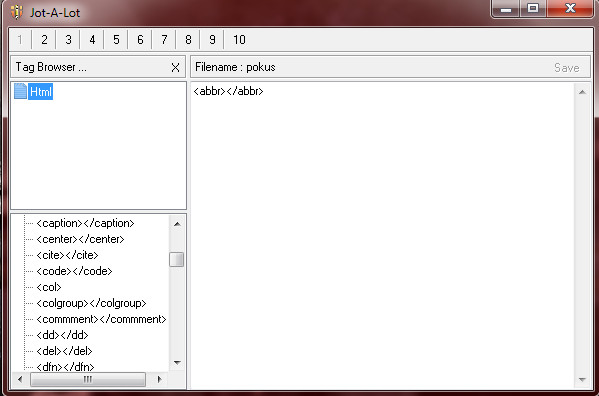Select the Html tree node
This screenshot has height=396, width=599.
tap(40, 92)
